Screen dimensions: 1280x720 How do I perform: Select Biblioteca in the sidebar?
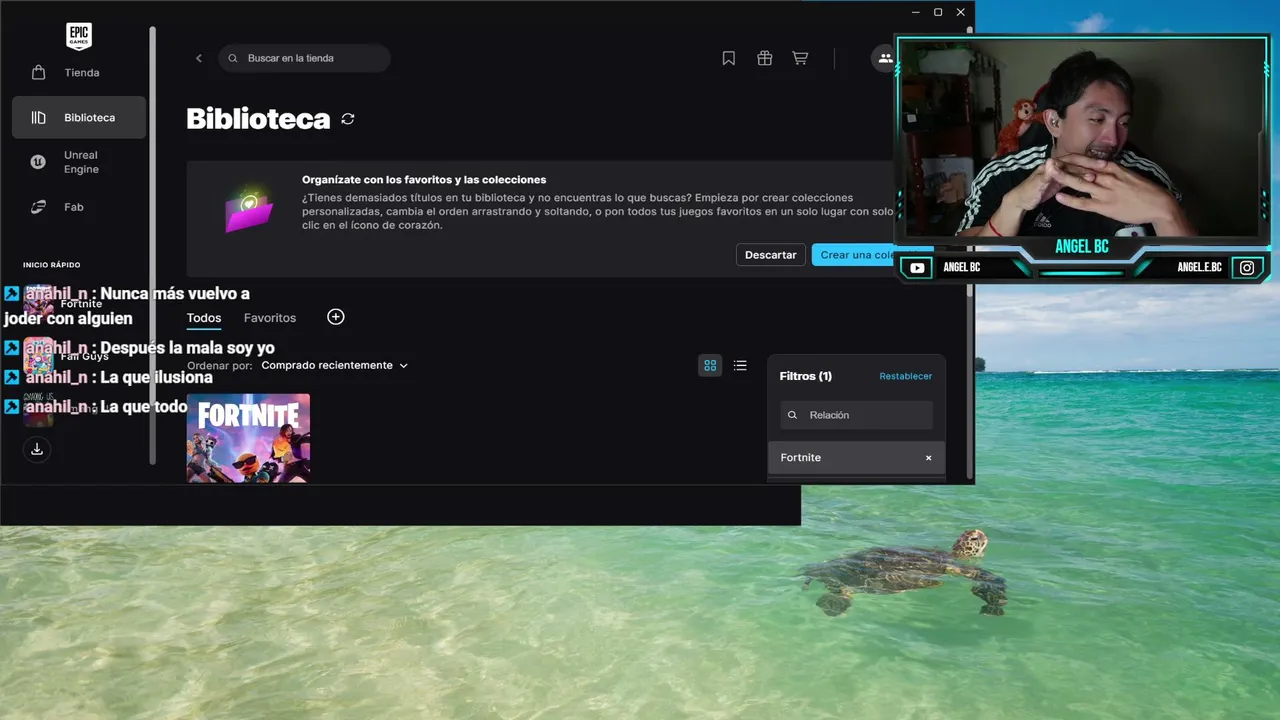79,118
